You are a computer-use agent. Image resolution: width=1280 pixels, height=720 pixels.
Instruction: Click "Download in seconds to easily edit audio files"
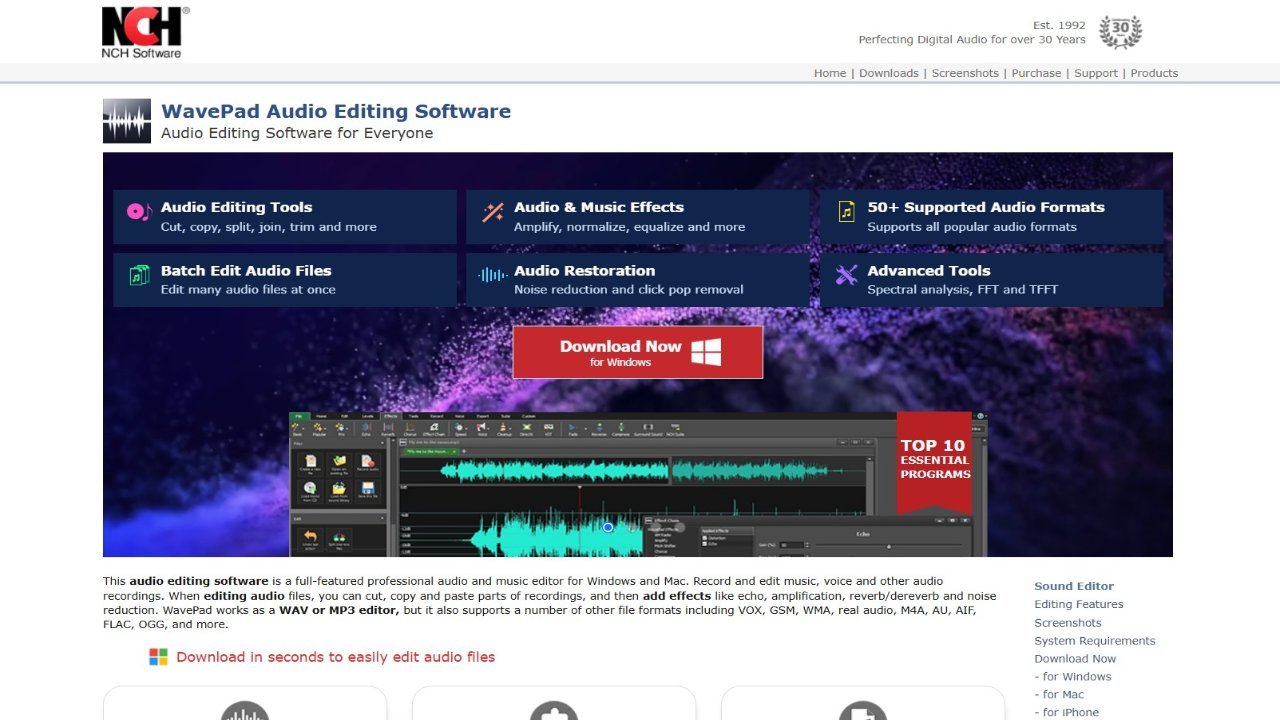tap(336, 657)
